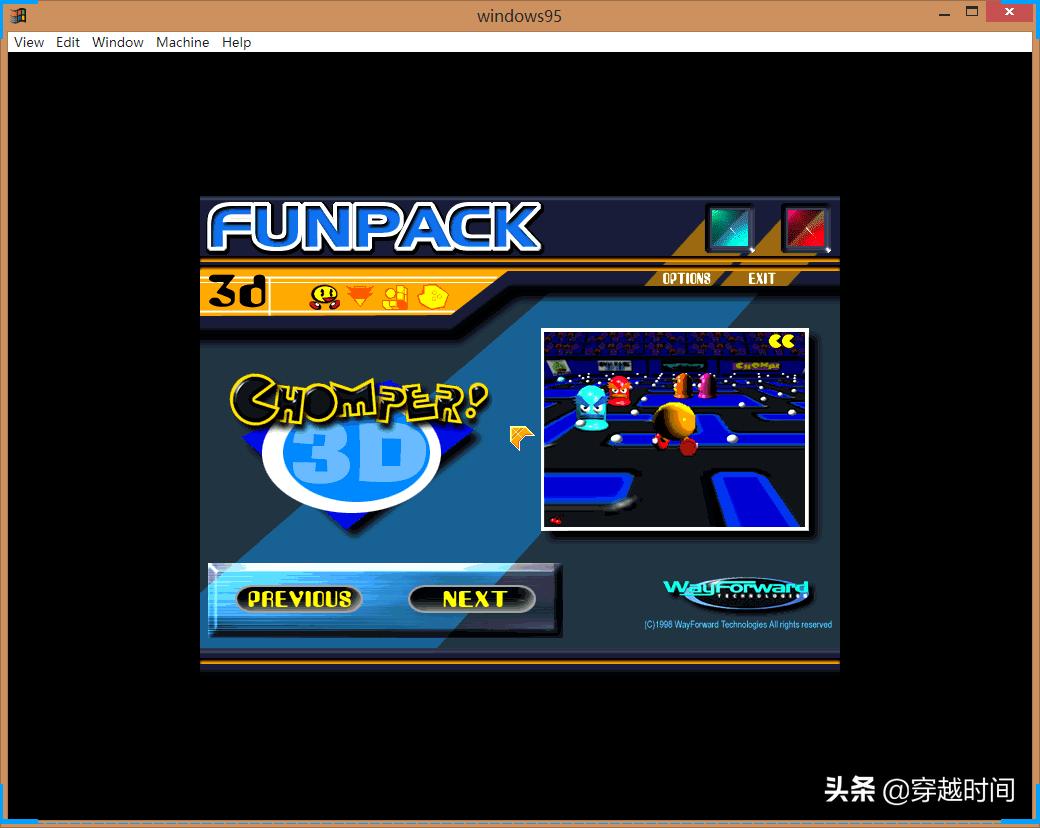
Task: Click the windows95 window app icon
Action: (x=18, y=15)
